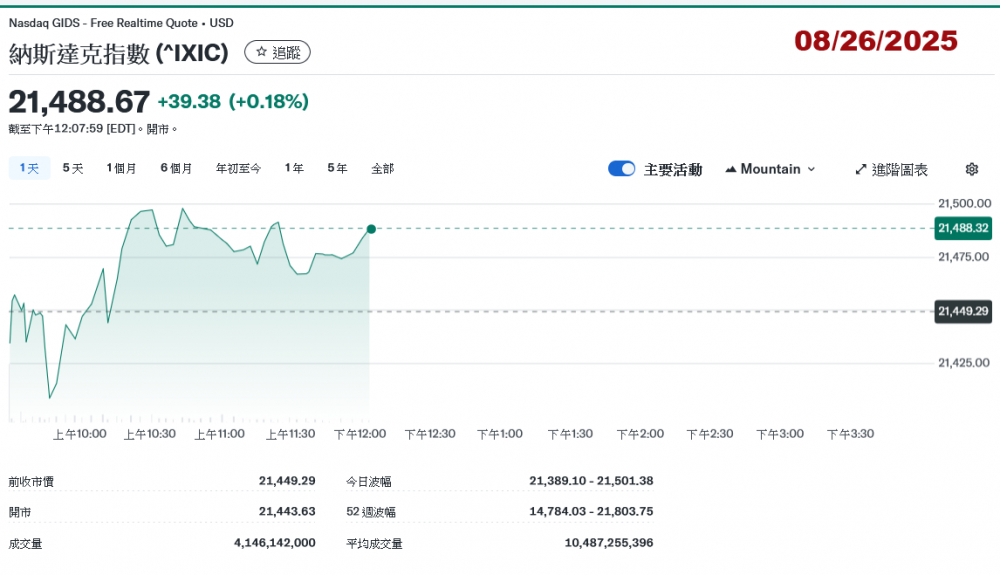Open chart settings gear icon
The width and height of the screenshot is (1000, 575).
click(972, 169)
